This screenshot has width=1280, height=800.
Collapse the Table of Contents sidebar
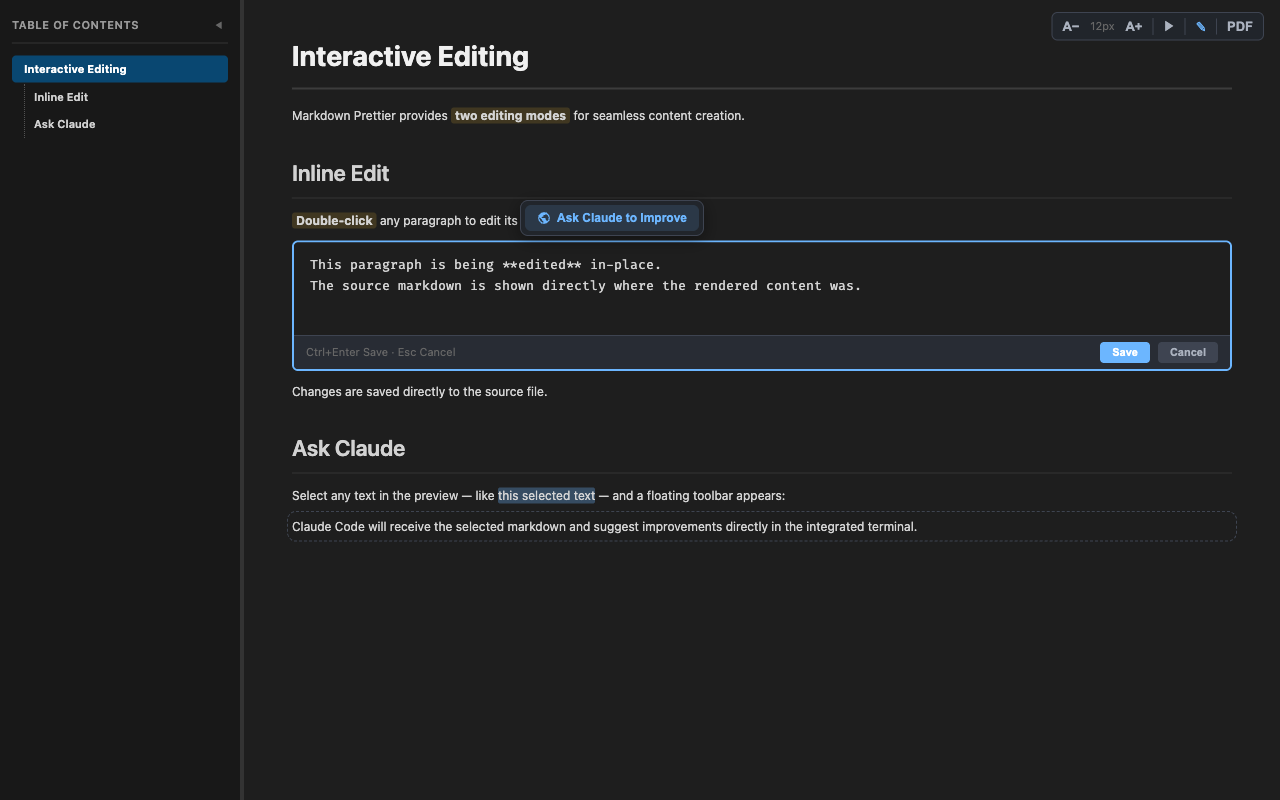[x=218, y=25]
